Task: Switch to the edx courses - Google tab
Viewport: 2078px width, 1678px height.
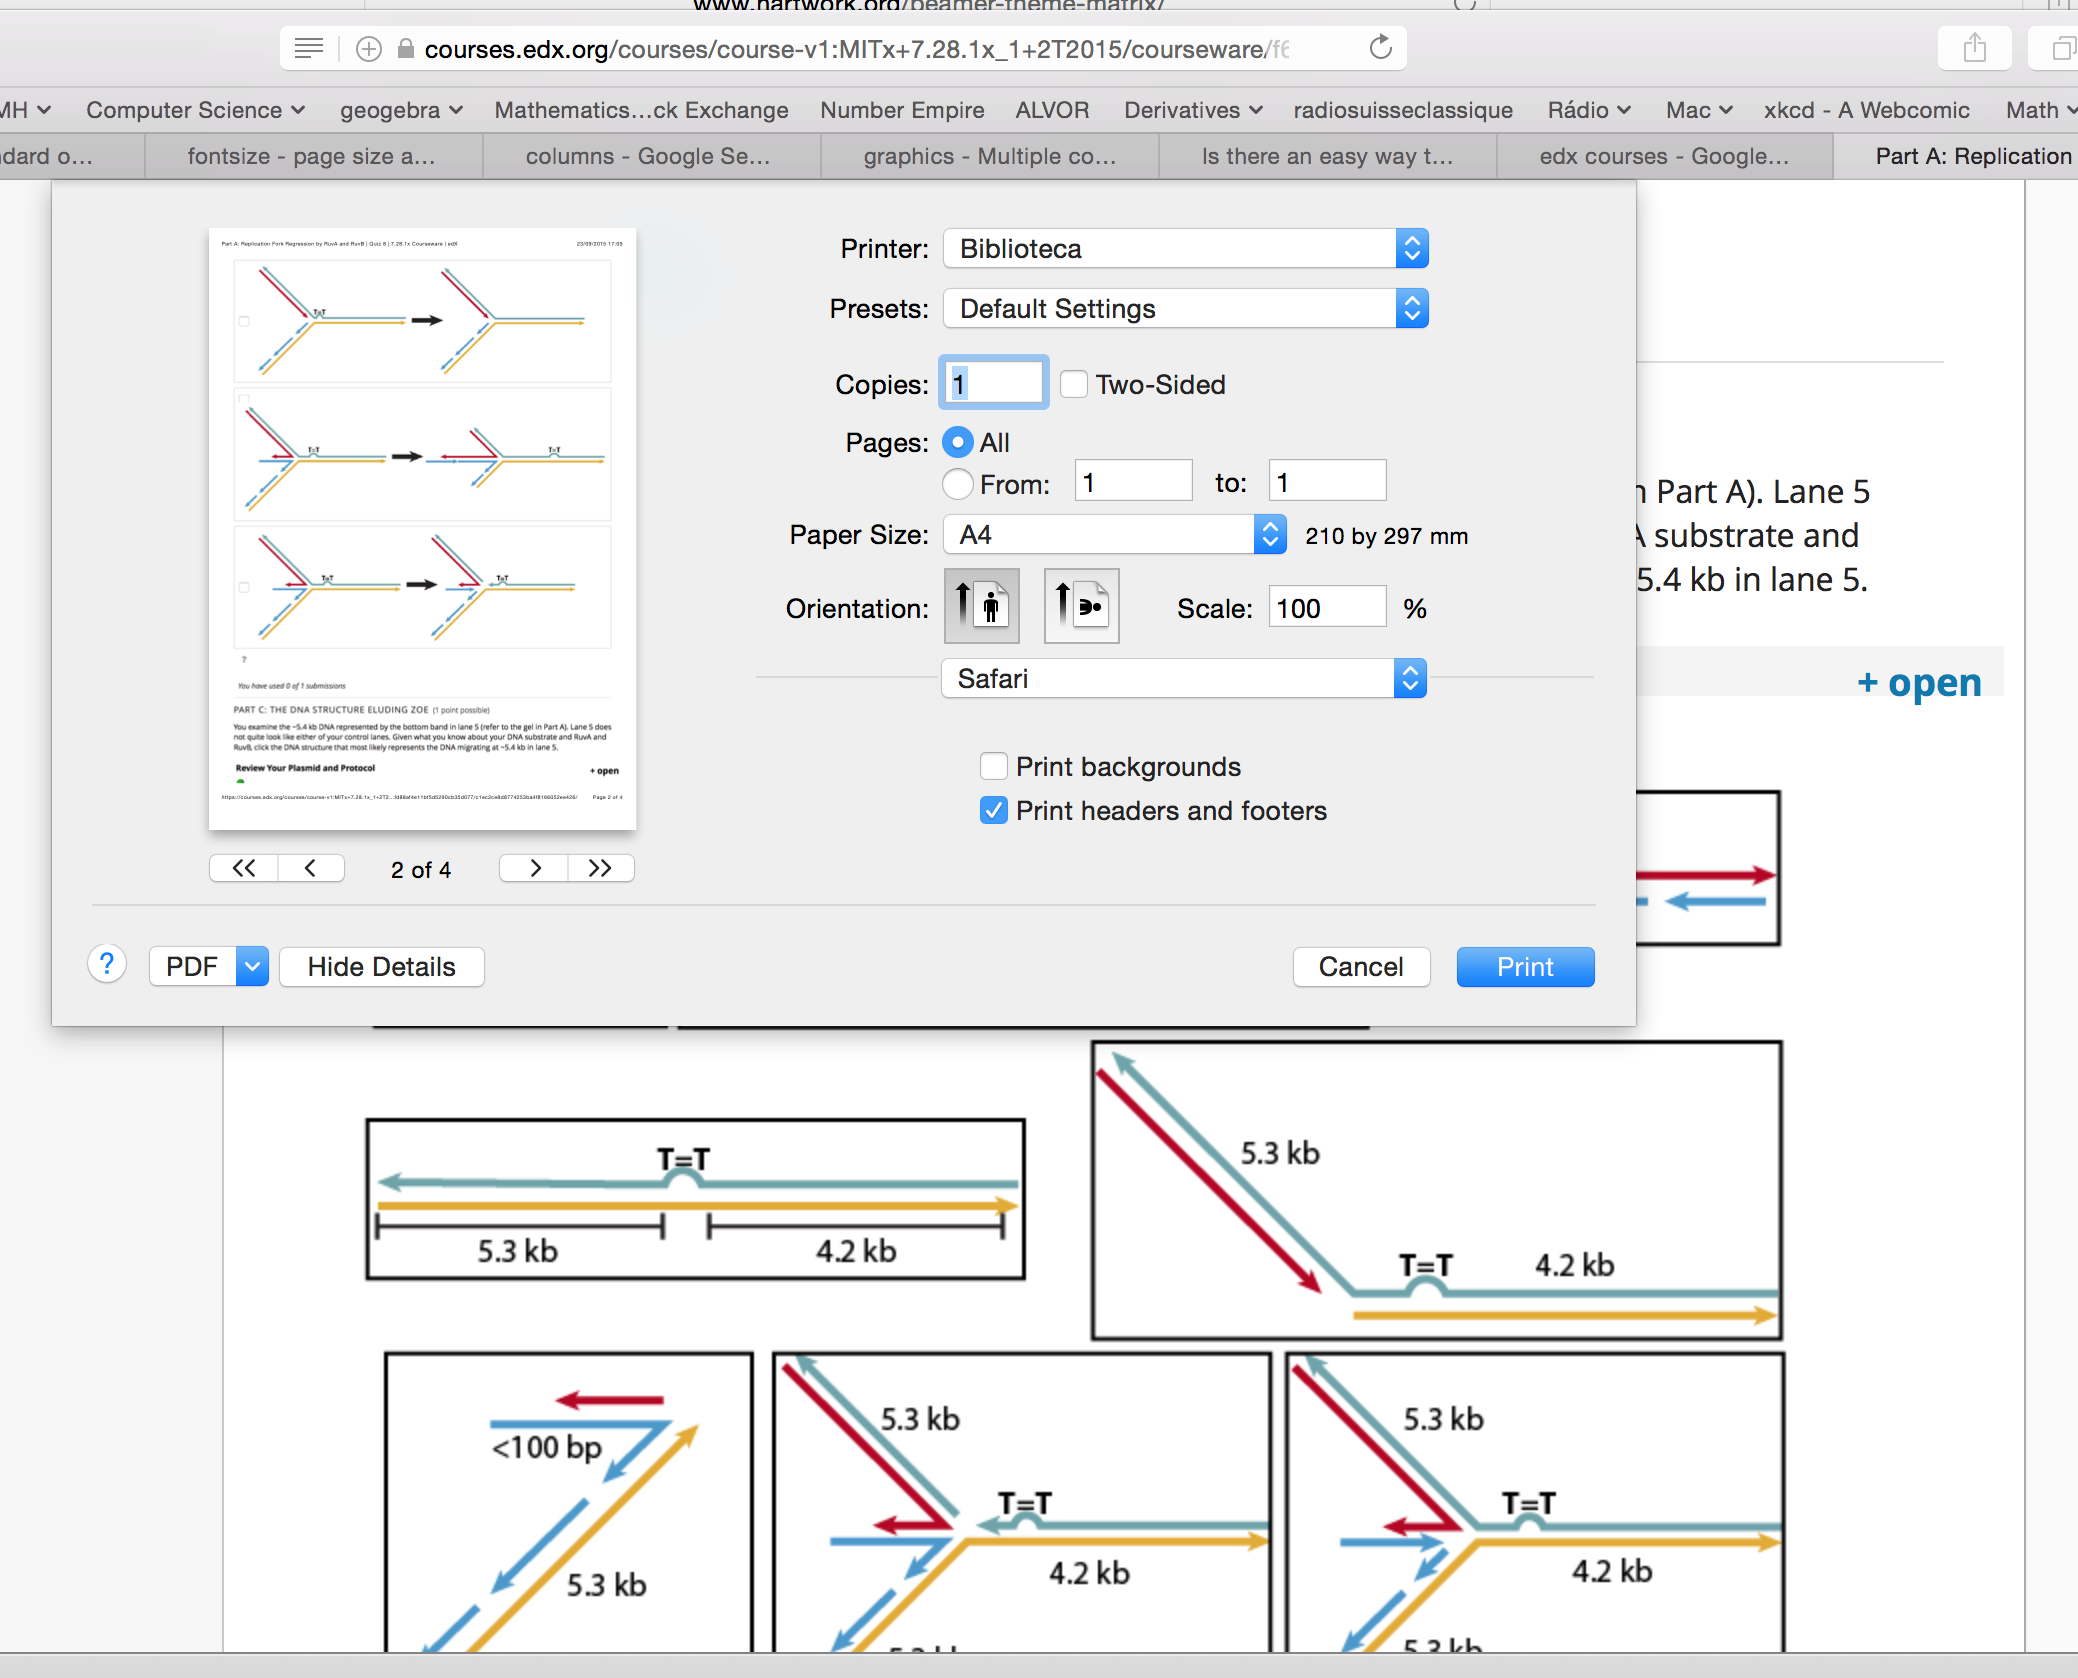Action: click(1664, 156)
